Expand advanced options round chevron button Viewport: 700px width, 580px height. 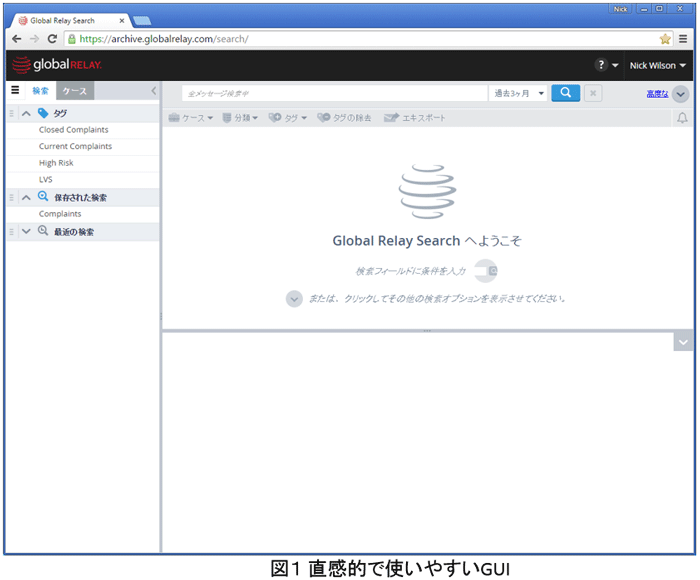681,94
